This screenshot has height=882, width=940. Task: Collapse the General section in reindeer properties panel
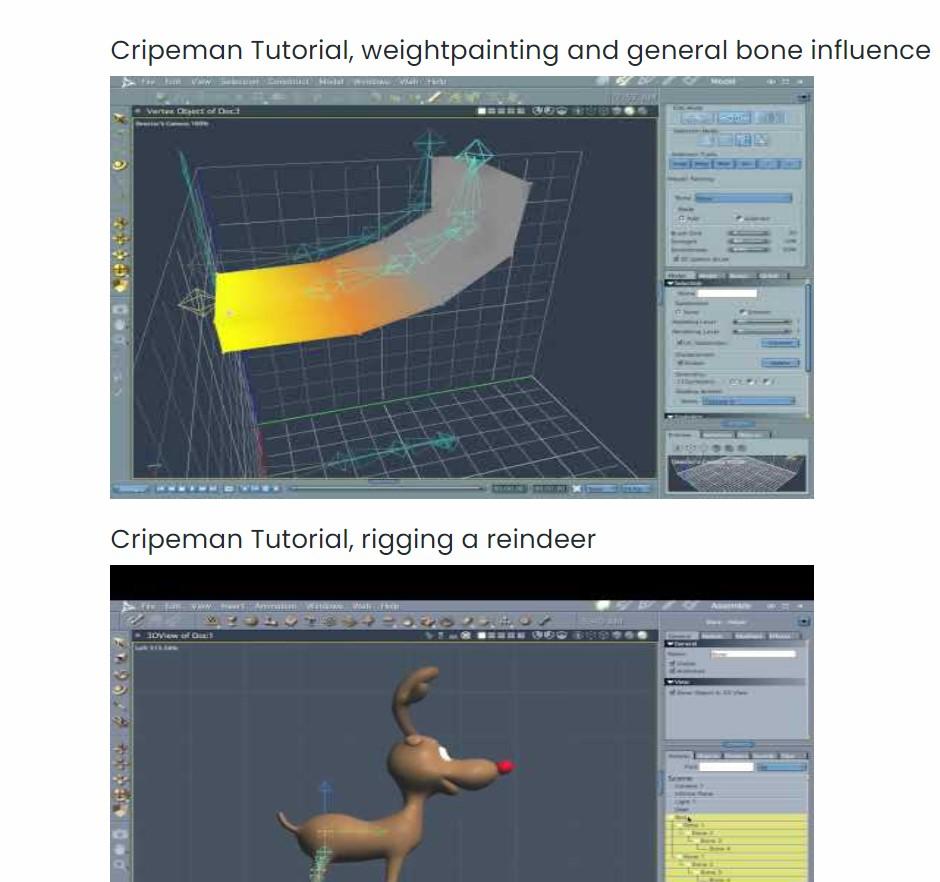pyautogui.click(x=670, y=643)
